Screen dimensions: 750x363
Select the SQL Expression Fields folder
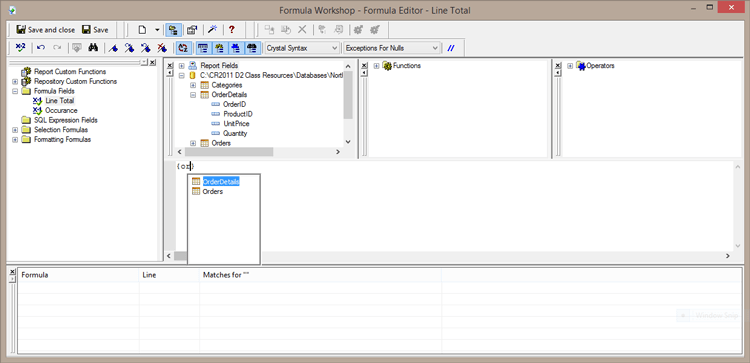(66, 120)
